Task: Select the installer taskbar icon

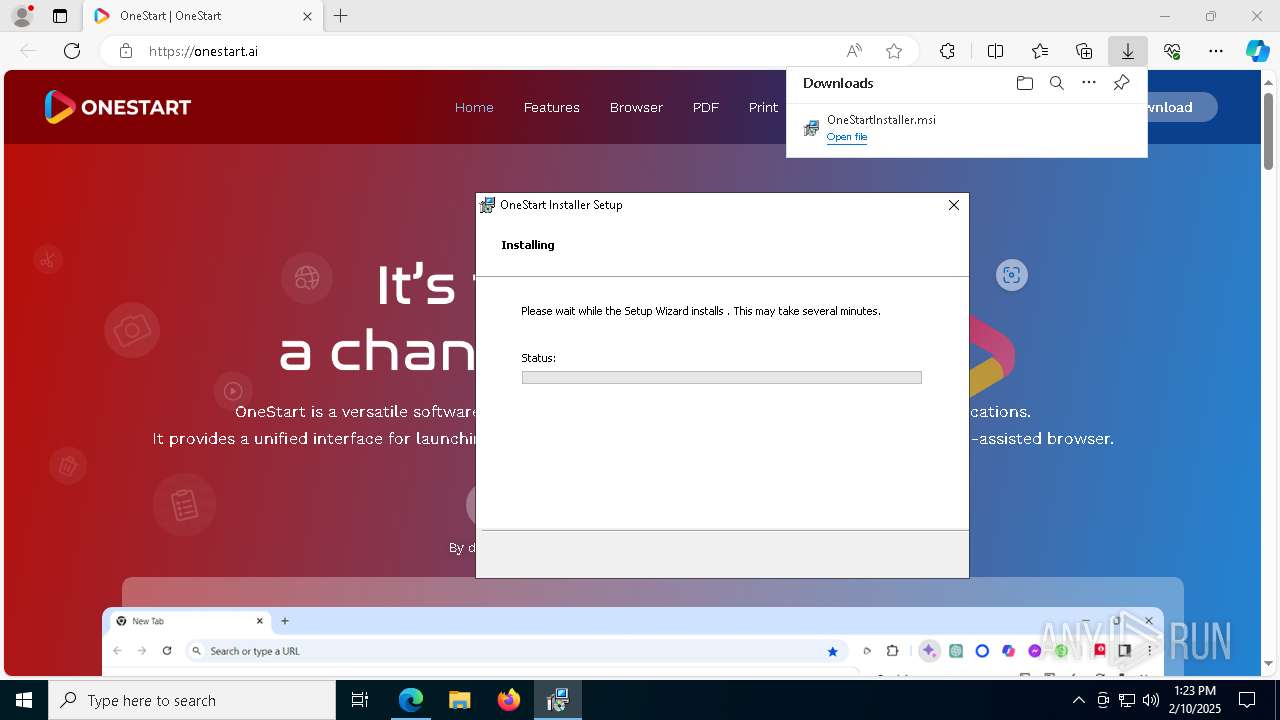Action: [x=558, y=700]
